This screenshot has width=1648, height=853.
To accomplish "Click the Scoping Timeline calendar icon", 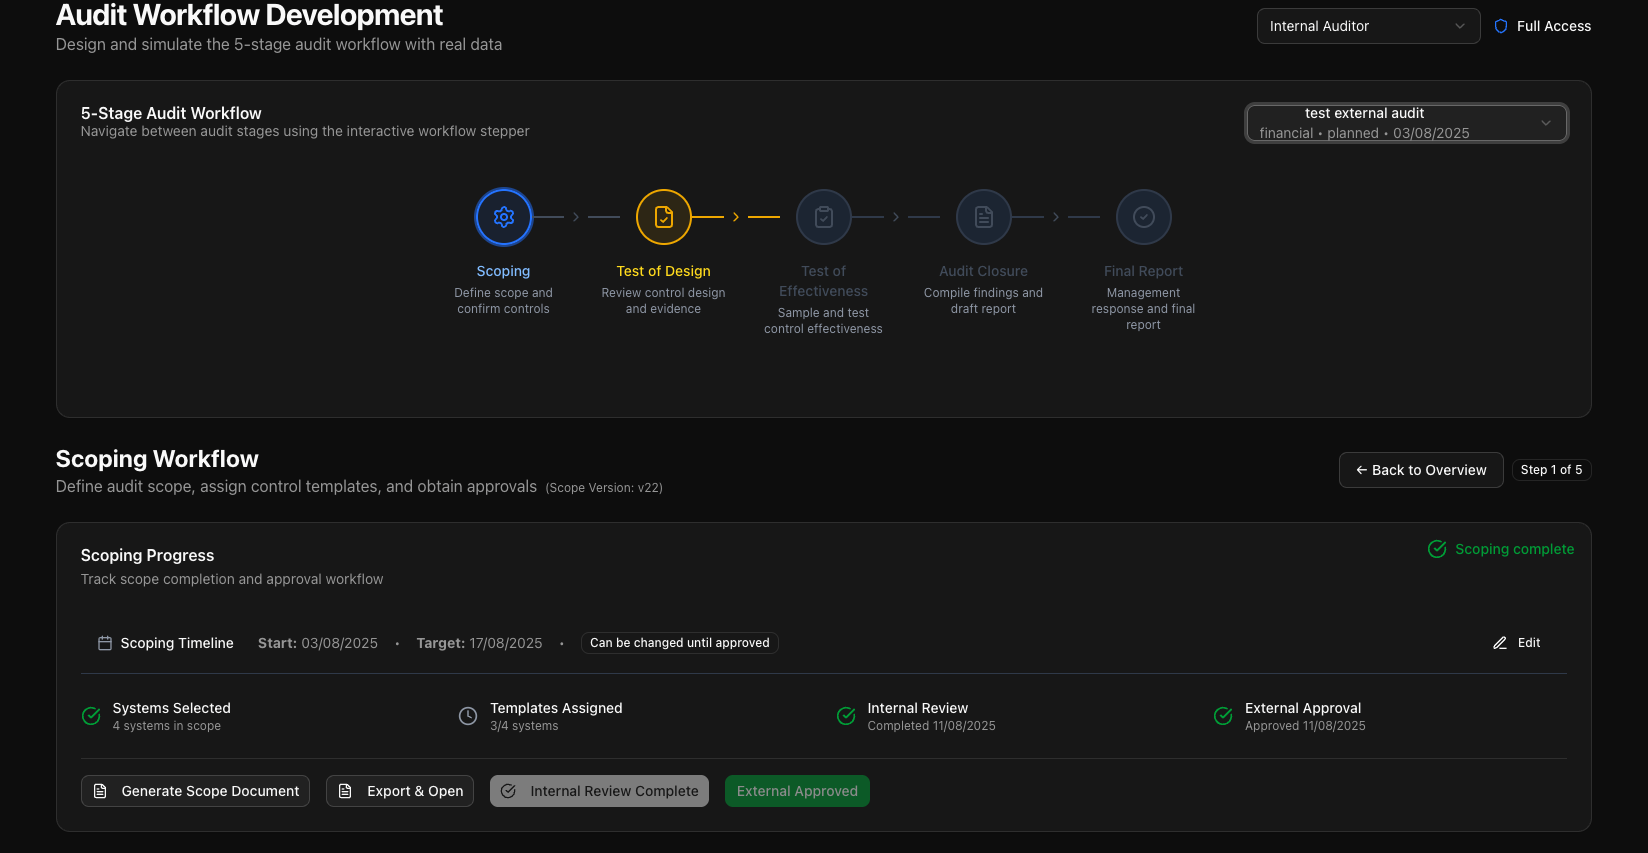I will [x=105, y=643].
